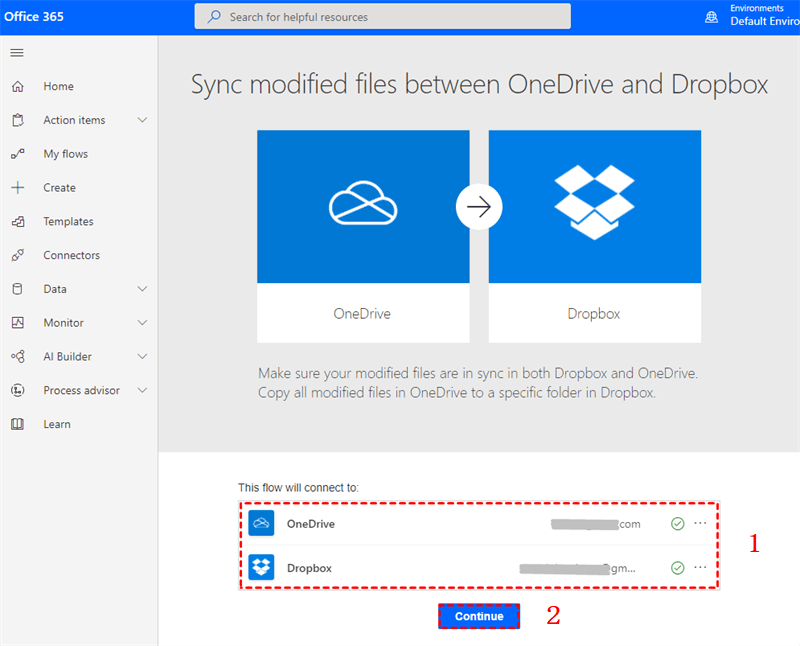Open the Dropbox connection ellipsis menu

pyautogui.click(x=701, y=567)
